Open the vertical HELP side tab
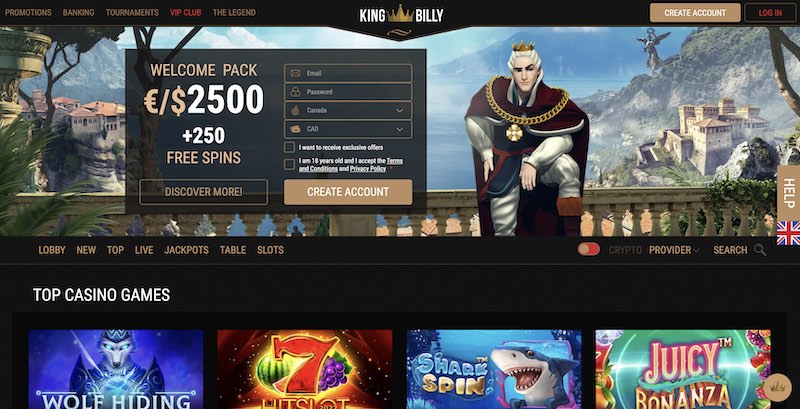 [788, 193]
